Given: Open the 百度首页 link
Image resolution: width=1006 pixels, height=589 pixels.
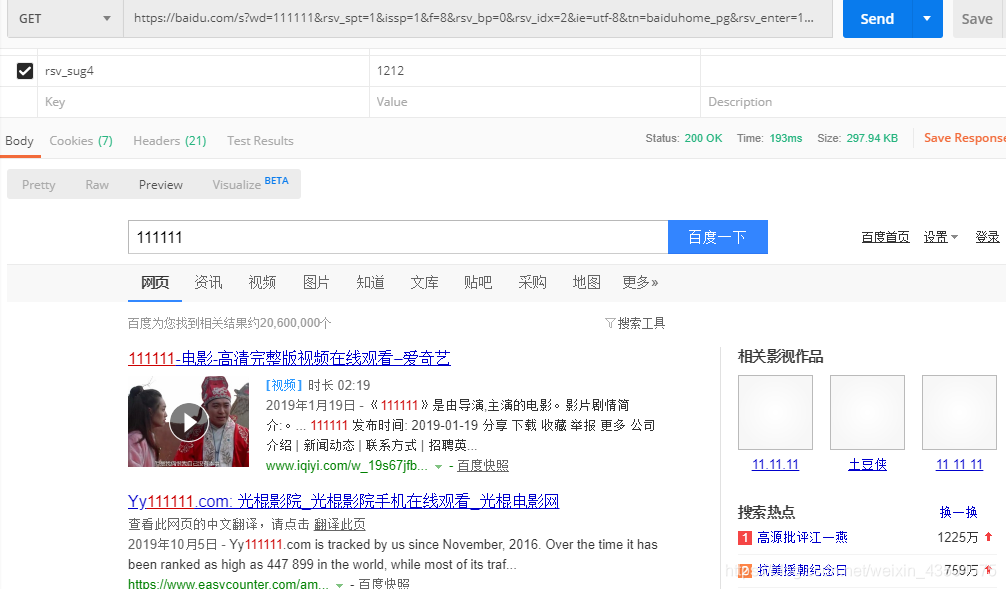Looking at the screenshot, I should click(x=885, y=237).
